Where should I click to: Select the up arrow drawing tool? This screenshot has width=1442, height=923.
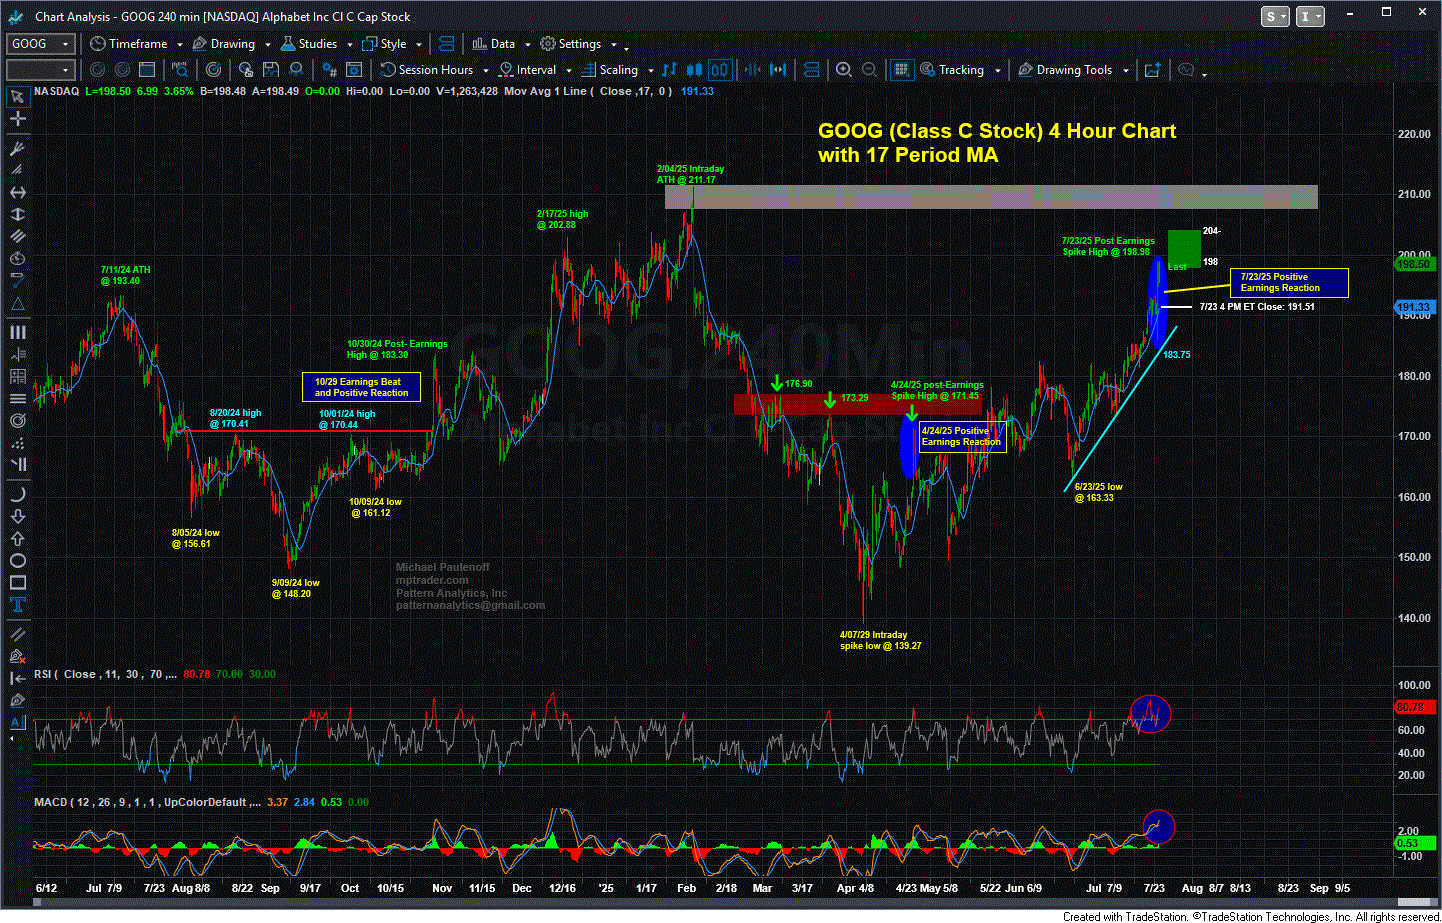click(17, 538)
